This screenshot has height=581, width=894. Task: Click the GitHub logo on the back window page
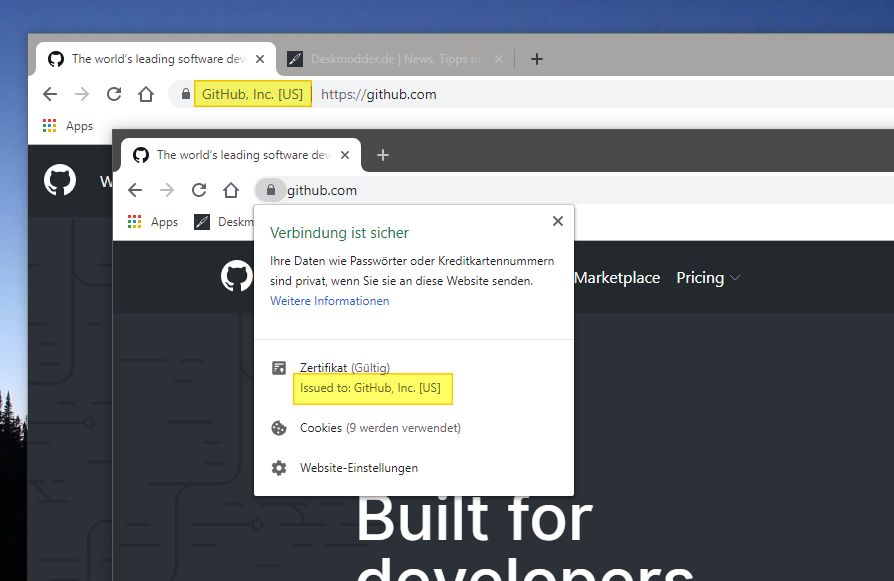(x=60, y=180)
